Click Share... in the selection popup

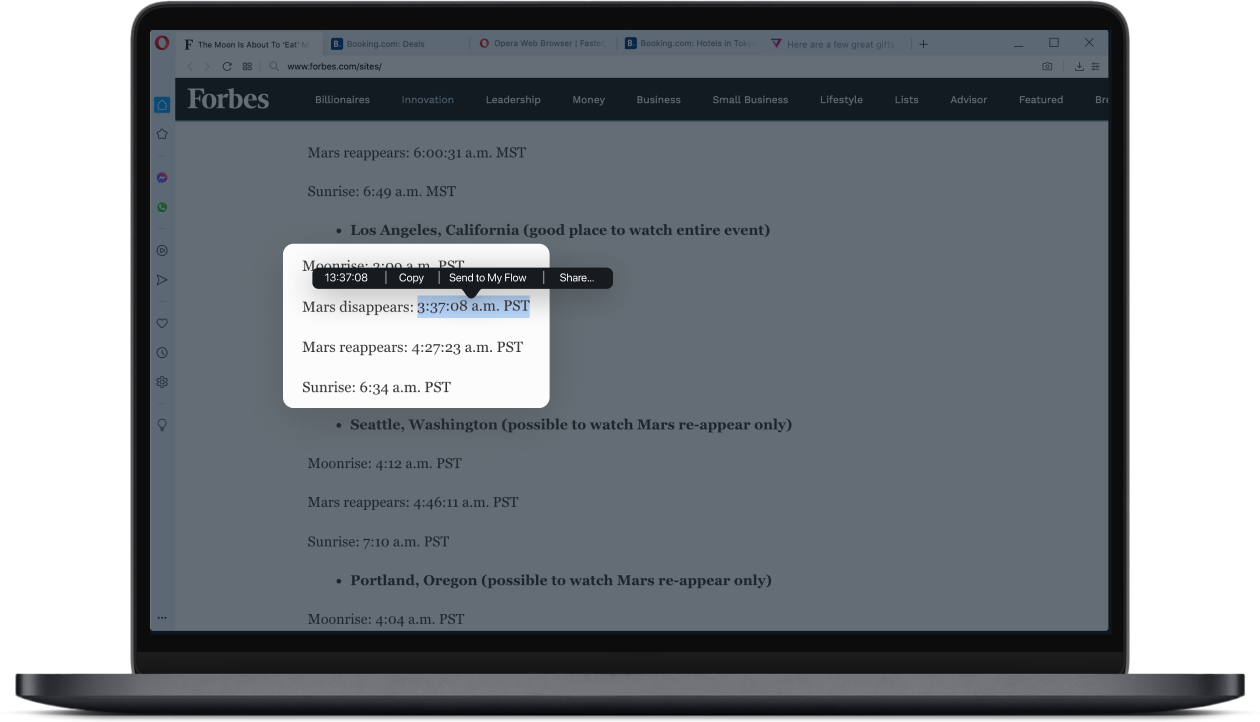pos(576,278)
